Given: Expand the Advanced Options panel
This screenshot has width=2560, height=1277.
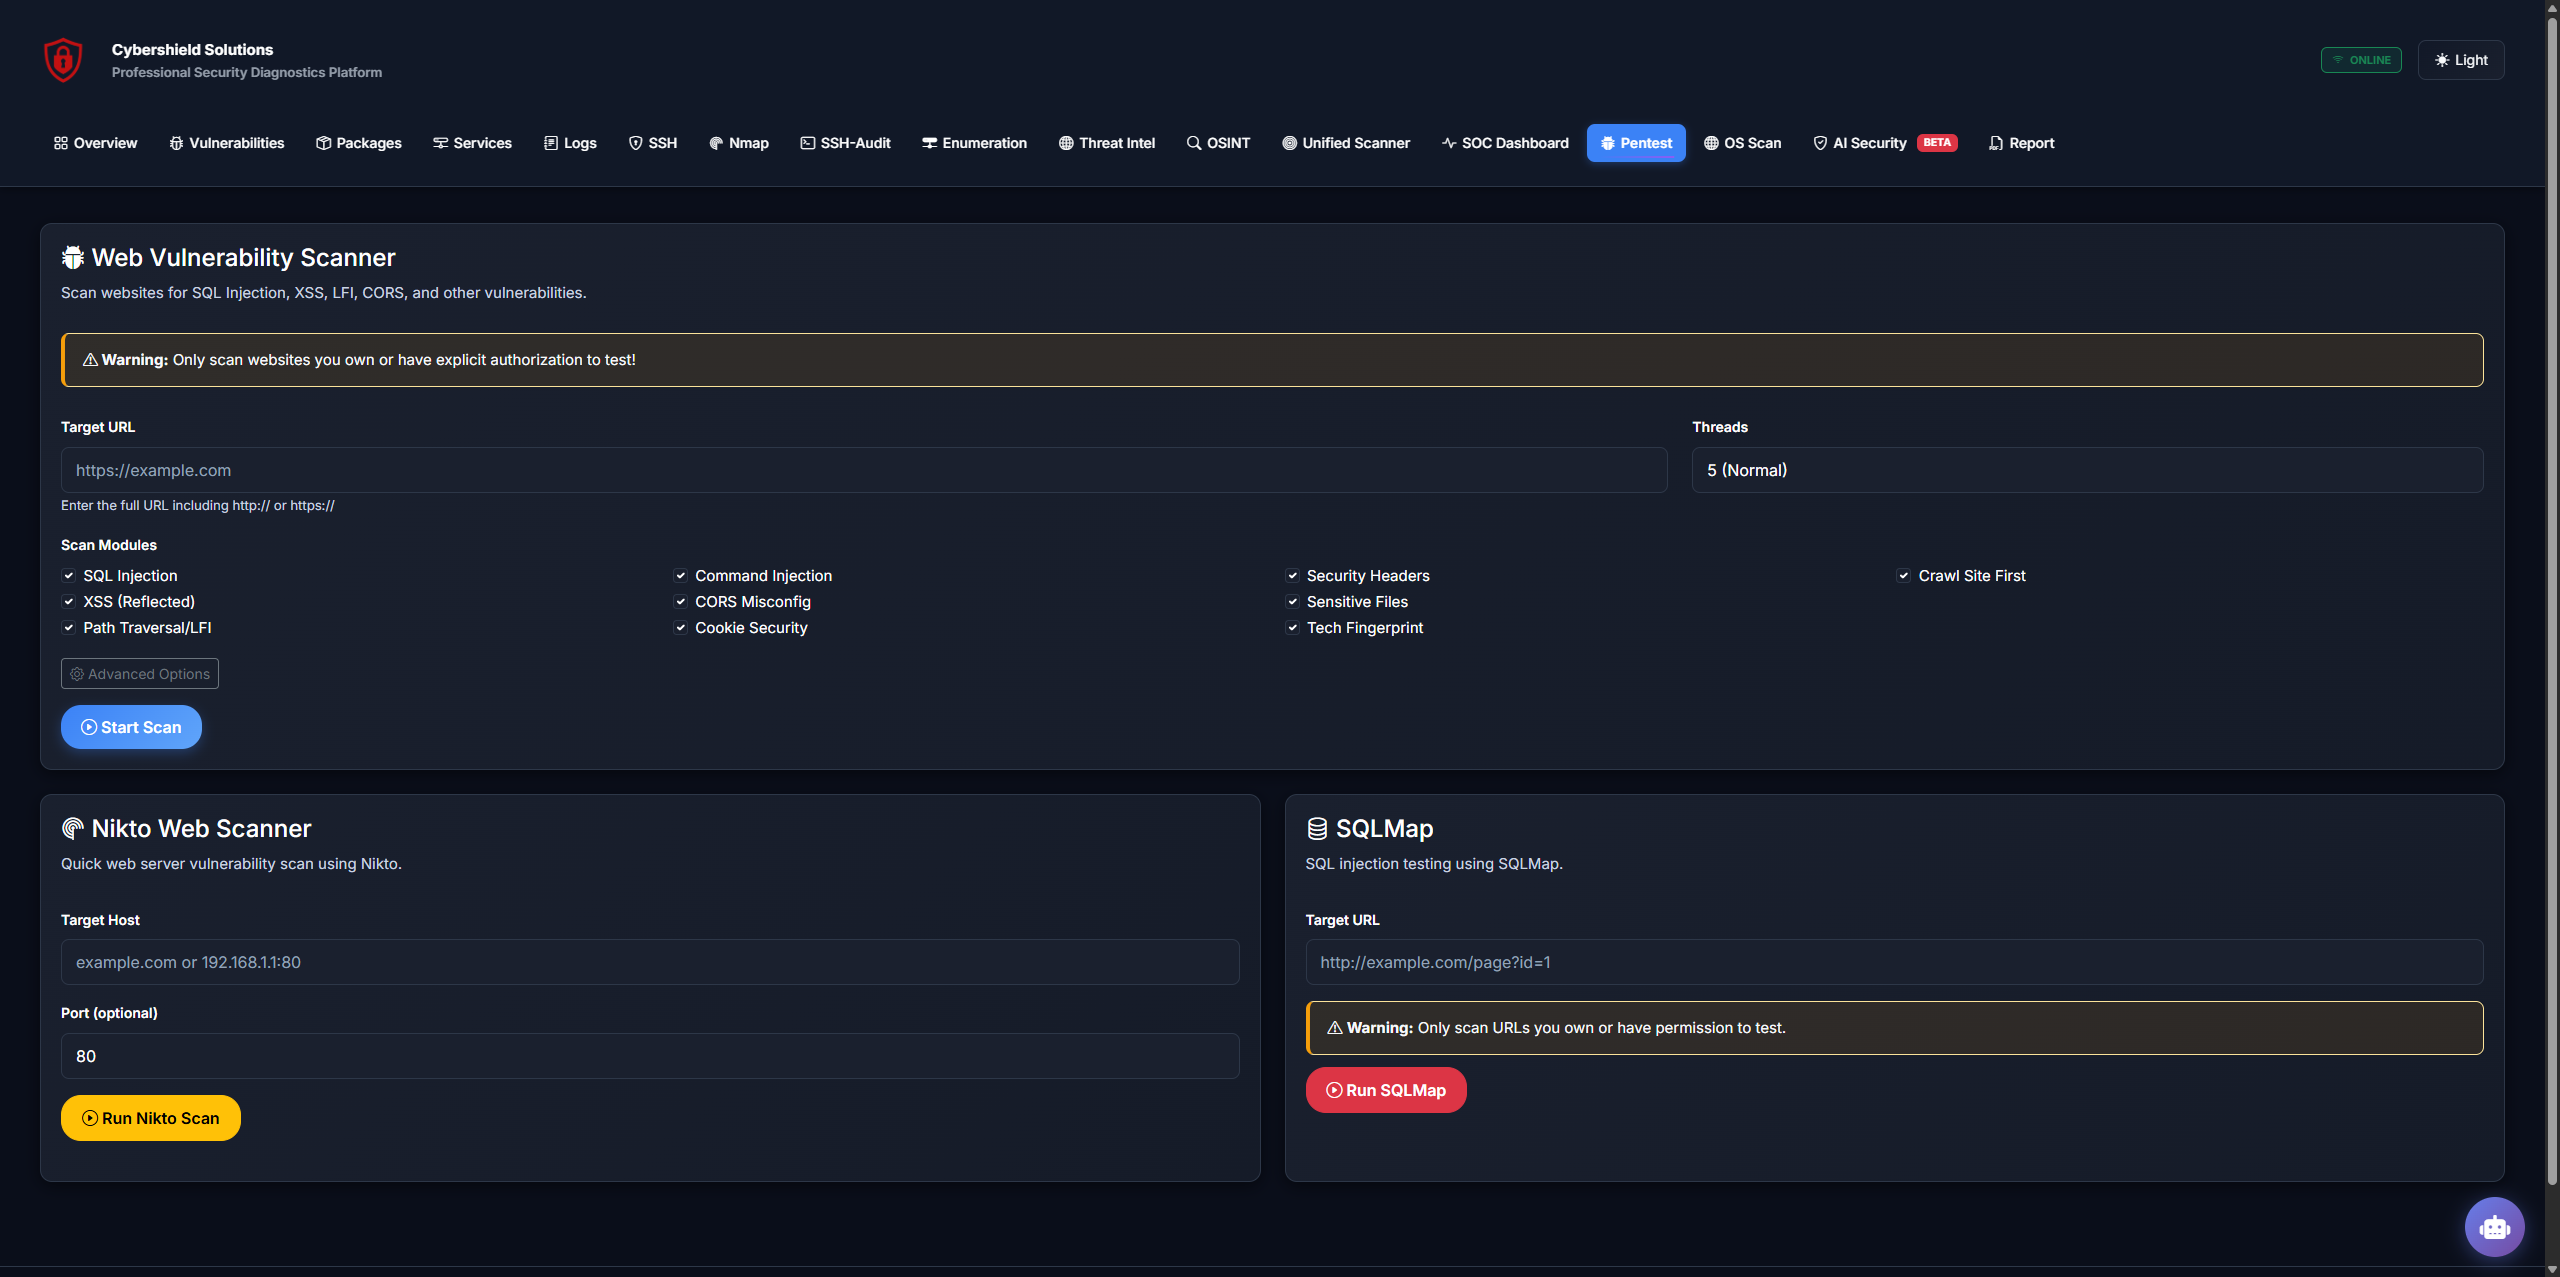Looking at the screenshot, I should click(x=139, y=673).
